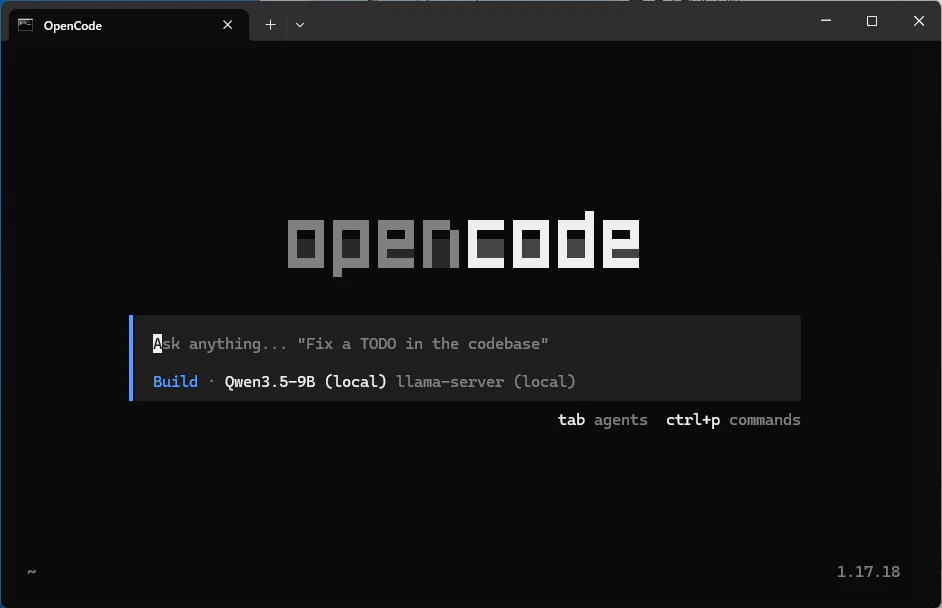The image size is (942, 608).
Task: Click the version number 1.17.18
Action: pyautogui.click(x=868, y=571)
